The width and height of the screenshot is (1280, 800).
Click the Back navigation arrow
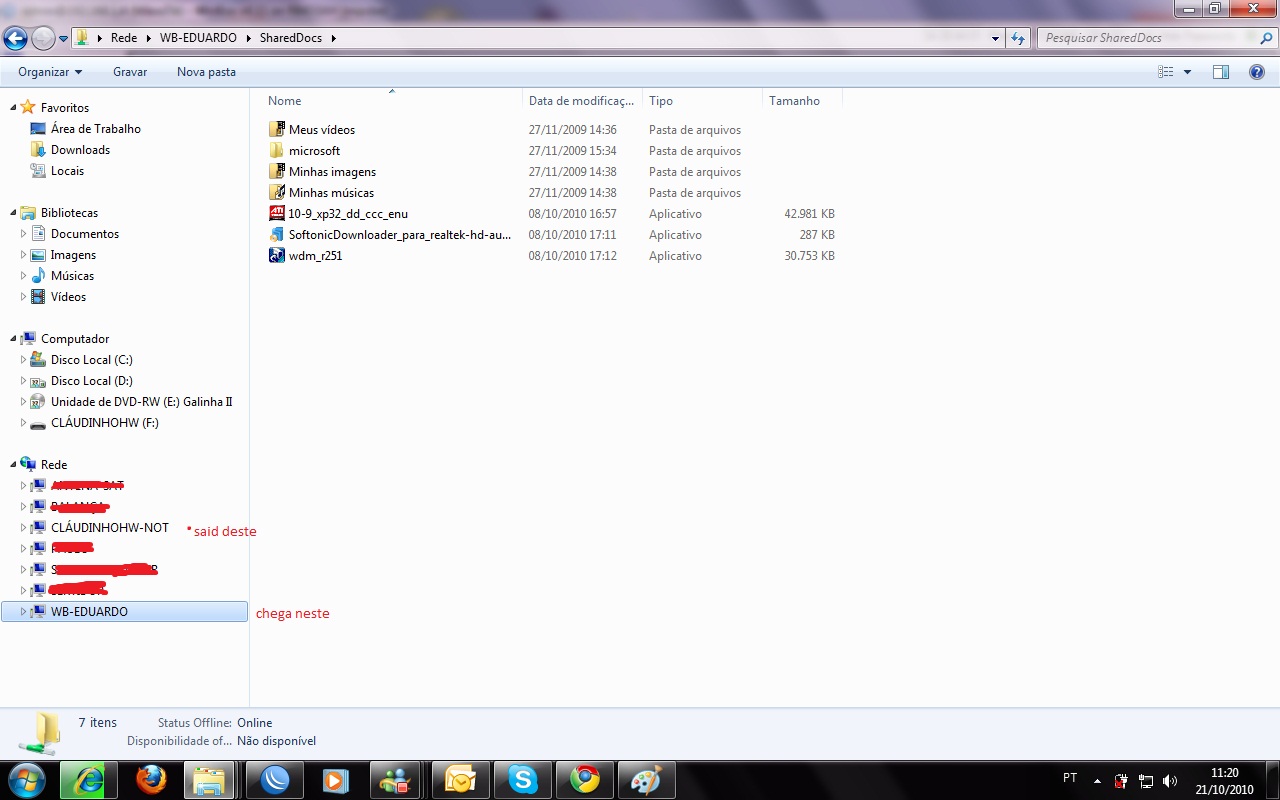click(x=15, y=38)
